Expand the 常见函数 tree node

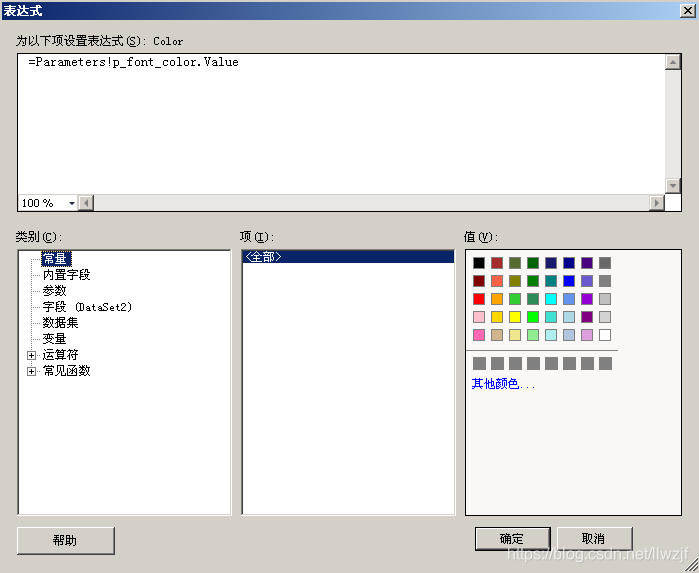click(x=31, y=371)
